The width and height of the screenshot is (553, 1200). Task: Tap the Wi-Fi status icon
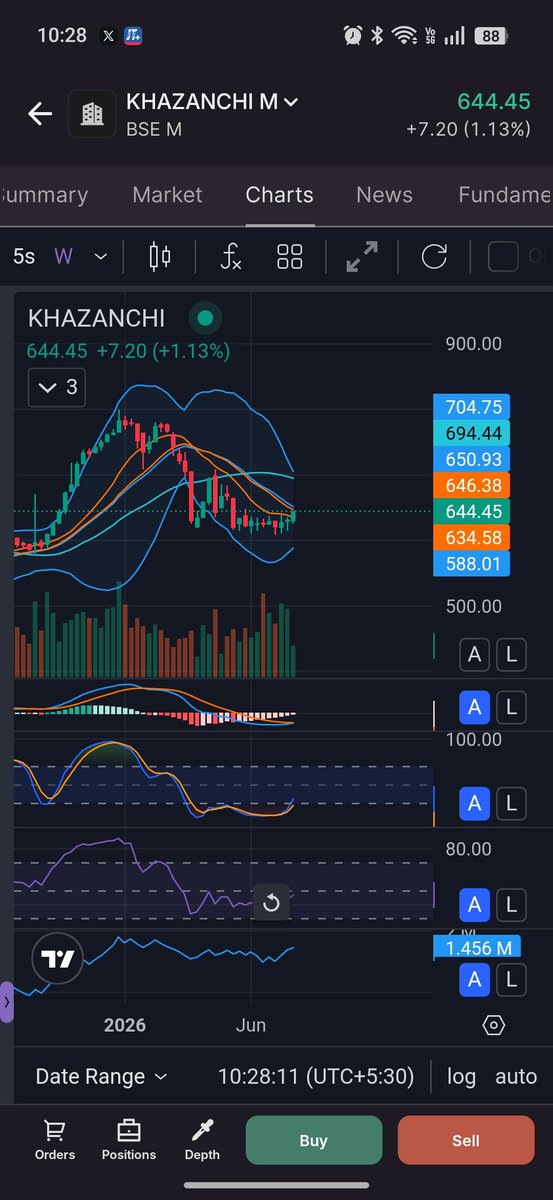point(404,35)
